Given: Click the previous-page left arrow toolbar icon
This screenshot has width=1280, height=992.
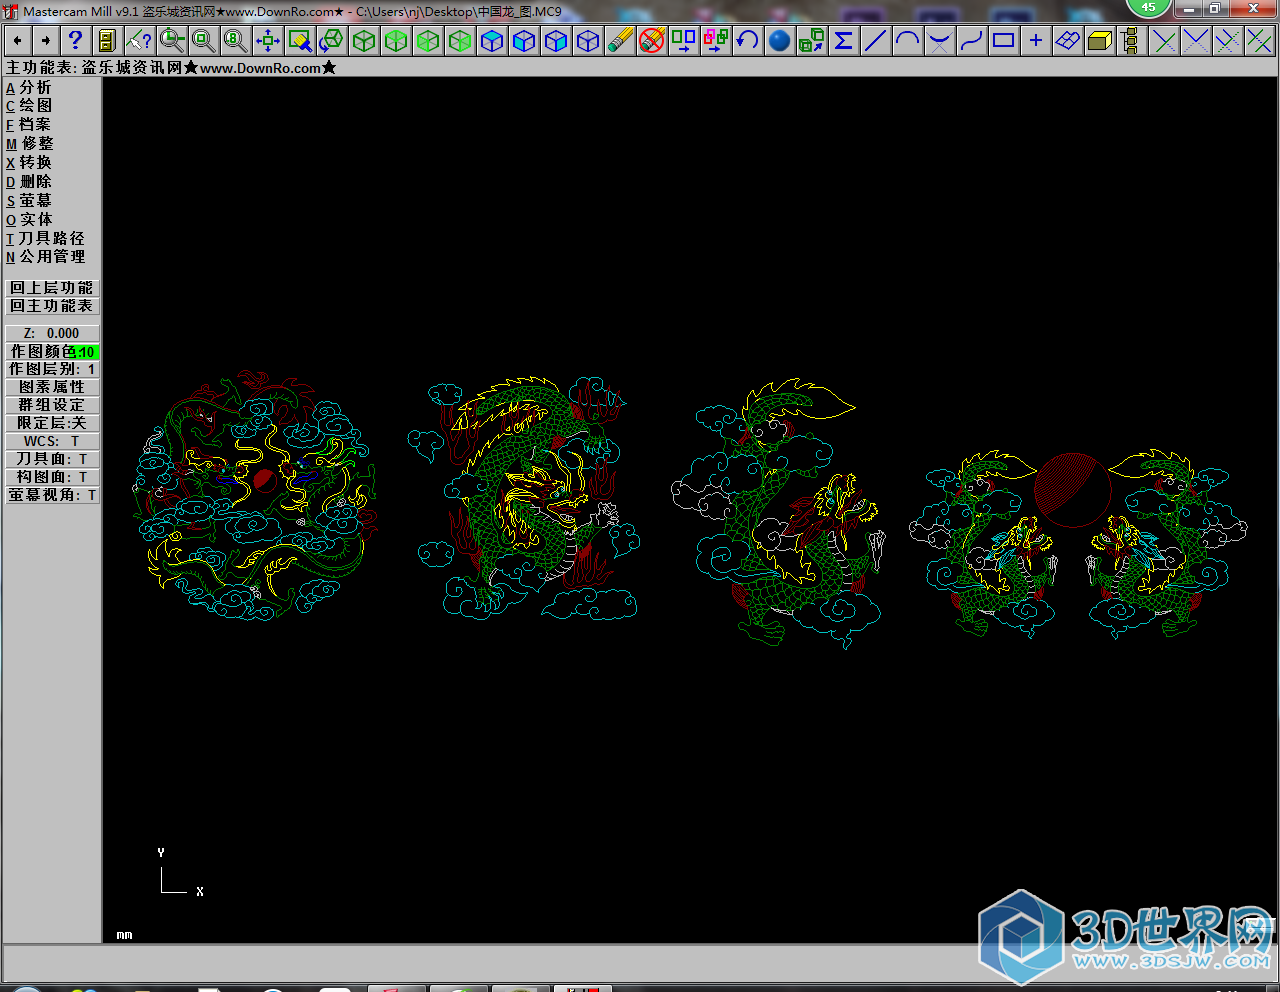Looking at the screenshot, I should [18, 40].
